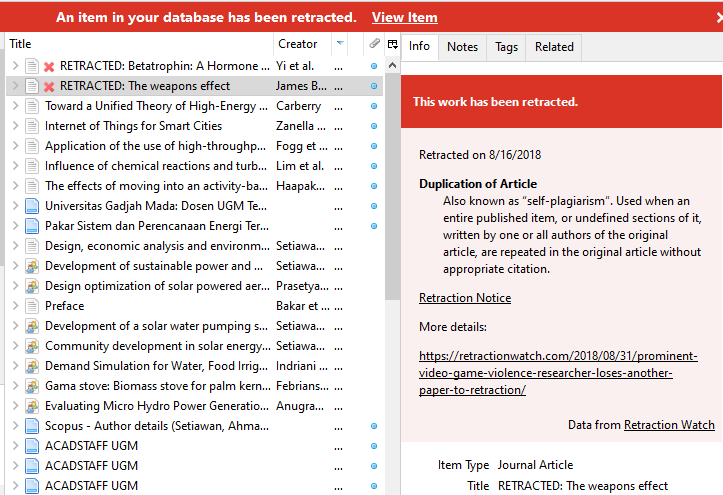The width and height of the screenshot is (723, 495).
Task: Expand the weapons effect item
Action: (x=15, y=86)
